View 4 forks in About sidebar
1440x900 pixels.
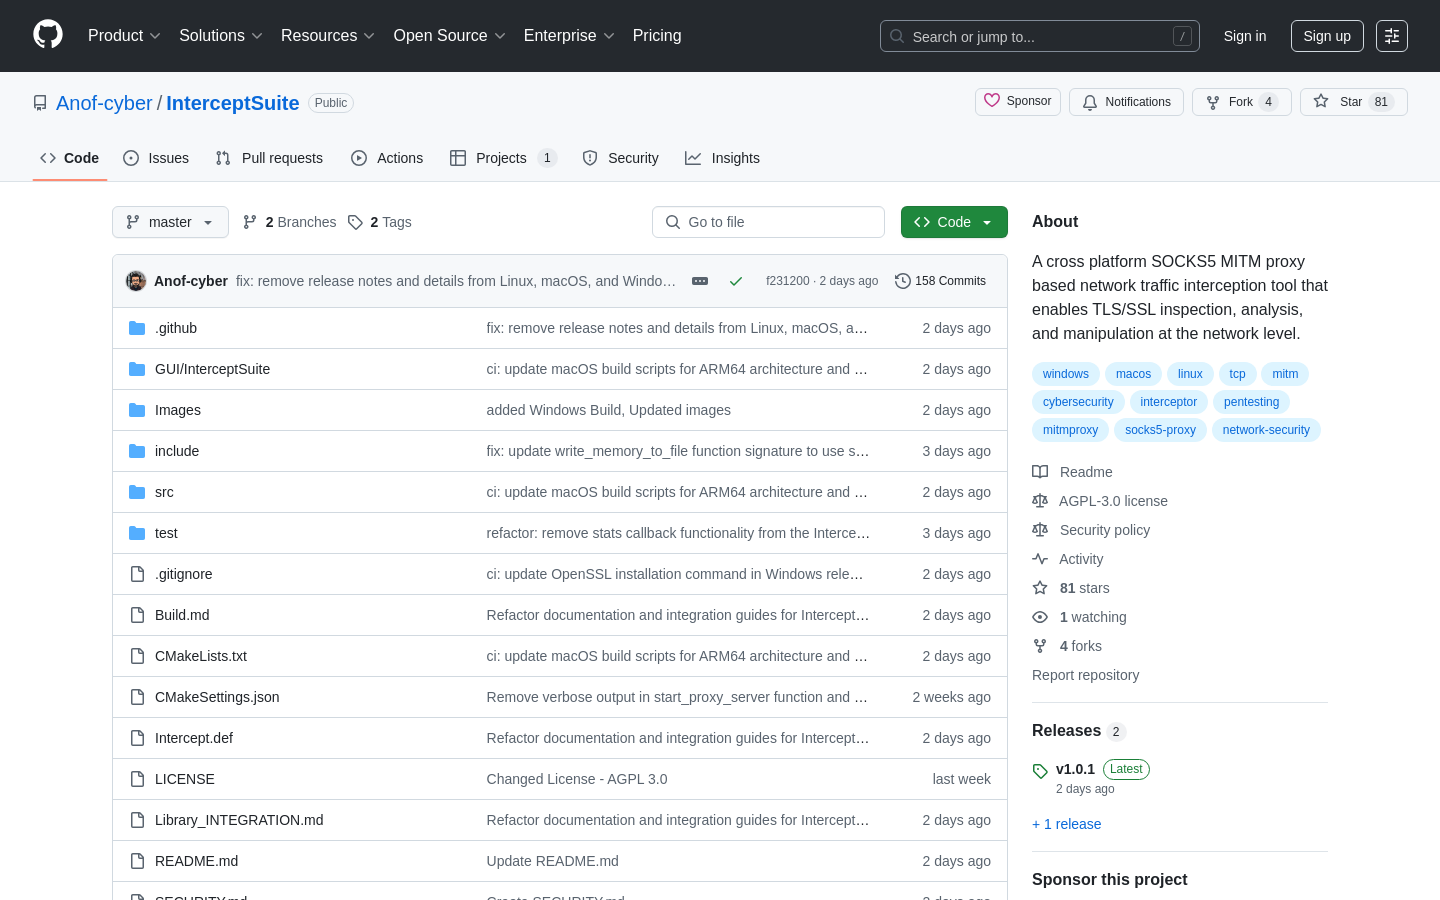tap(1067, 646)
